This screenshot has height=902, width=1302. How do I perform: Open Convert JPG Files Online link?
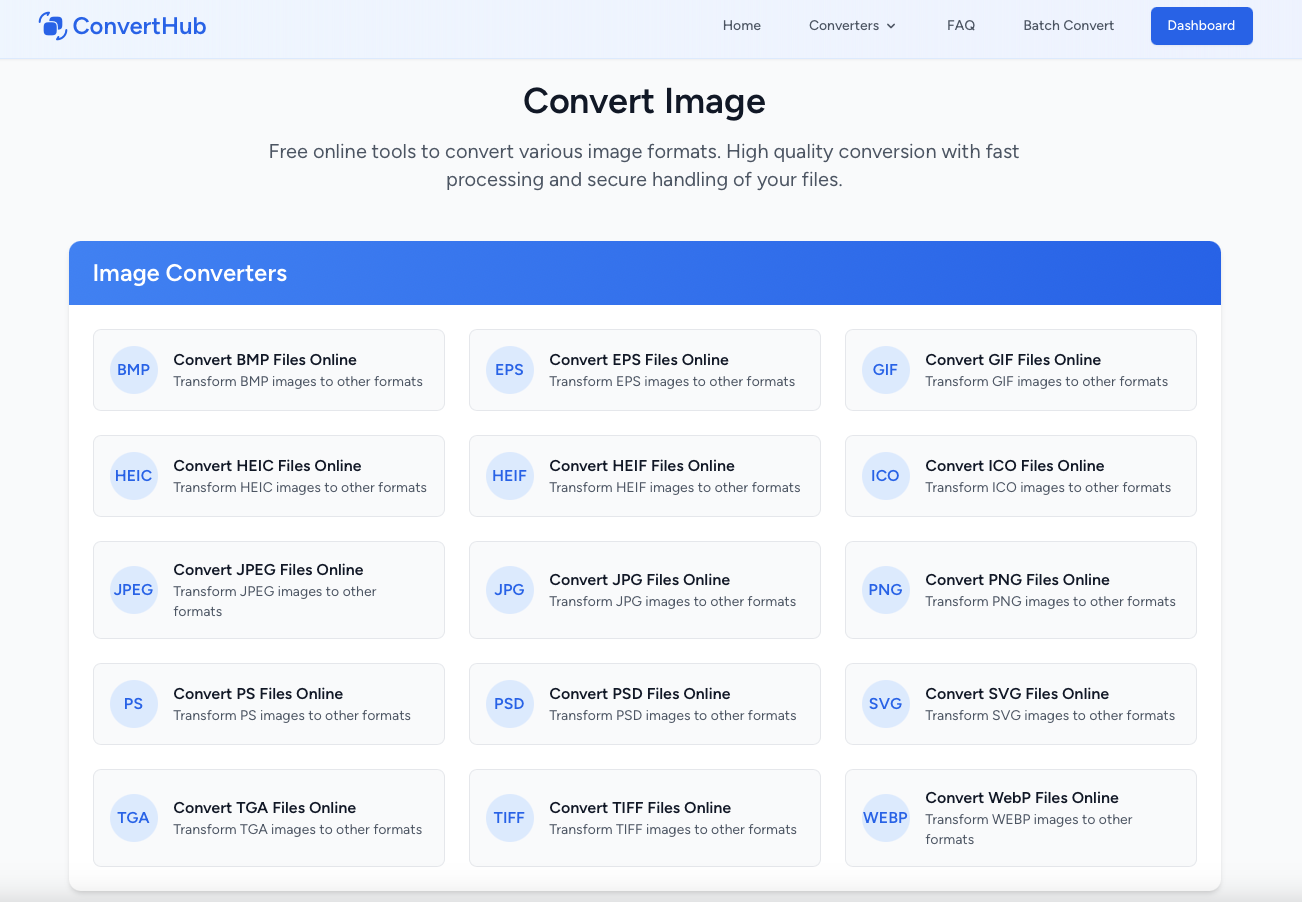click(640, 580)
